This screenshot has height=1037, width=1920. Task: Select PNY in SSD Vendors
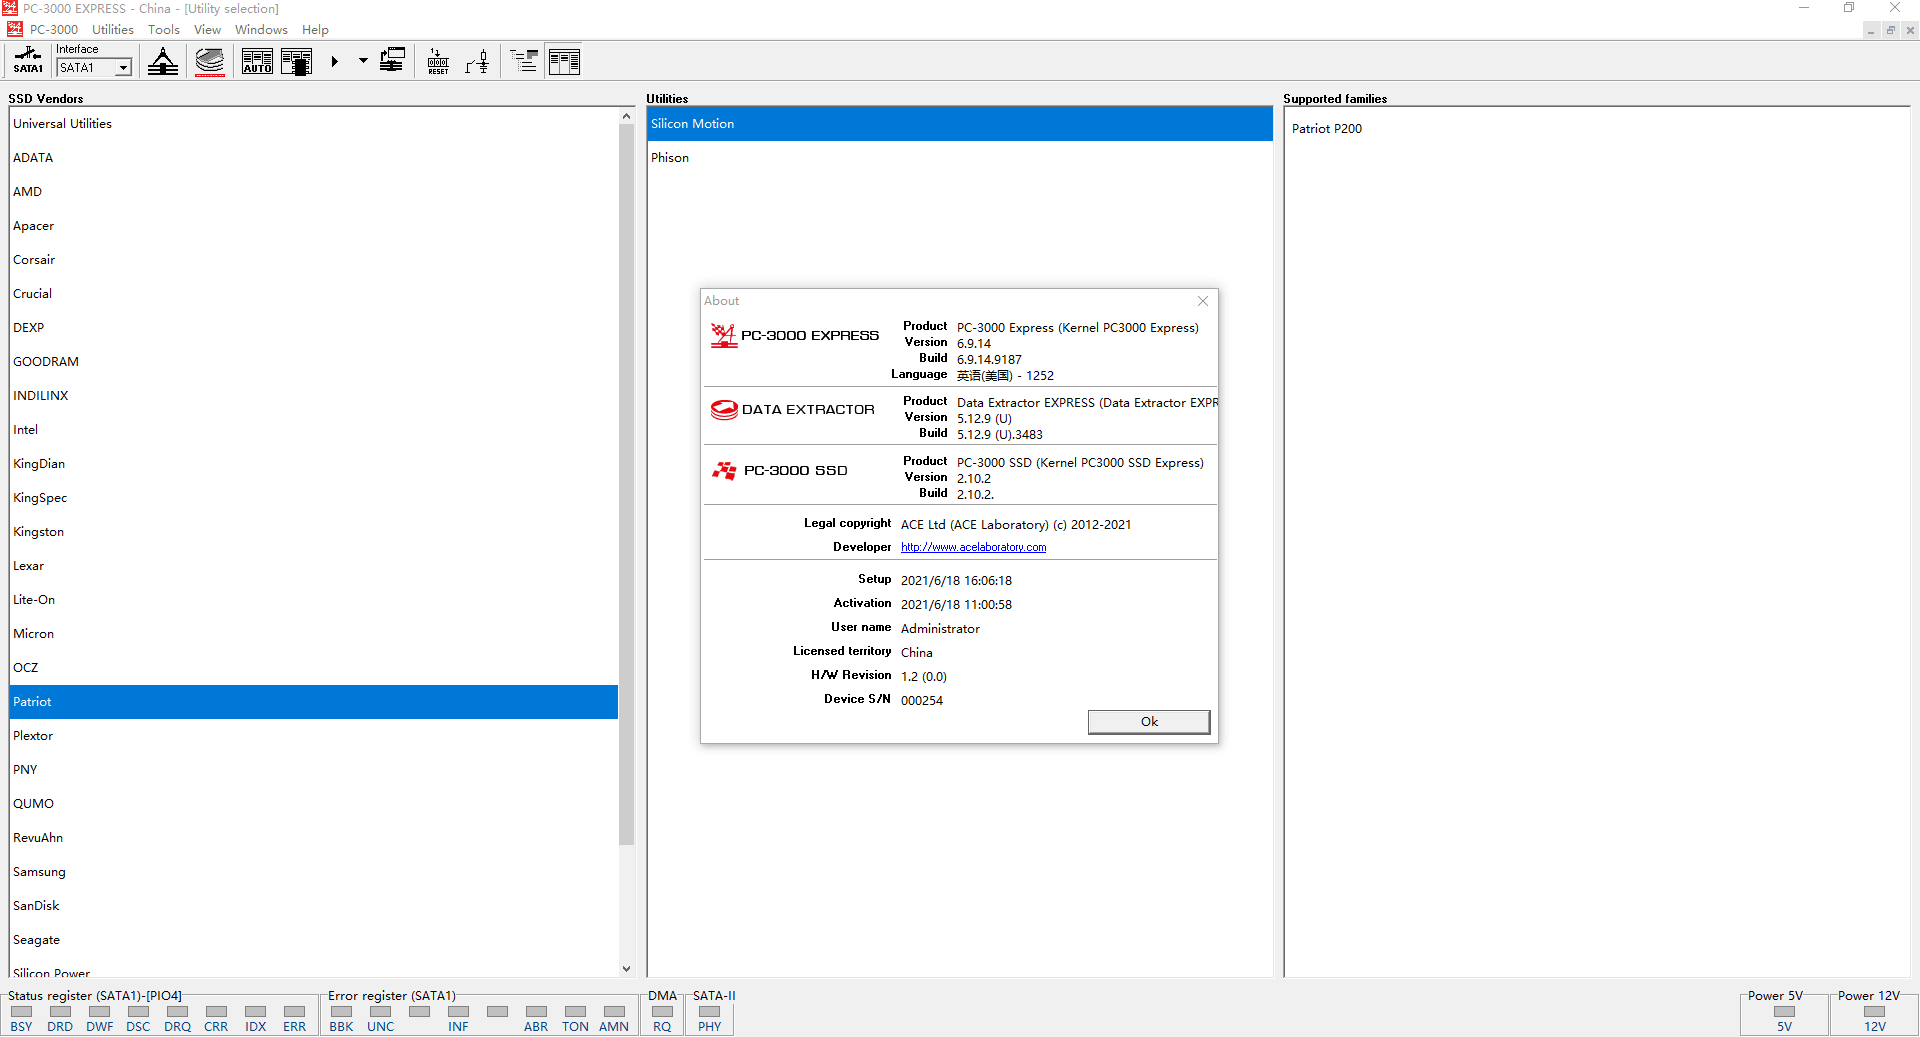[314, 770]
